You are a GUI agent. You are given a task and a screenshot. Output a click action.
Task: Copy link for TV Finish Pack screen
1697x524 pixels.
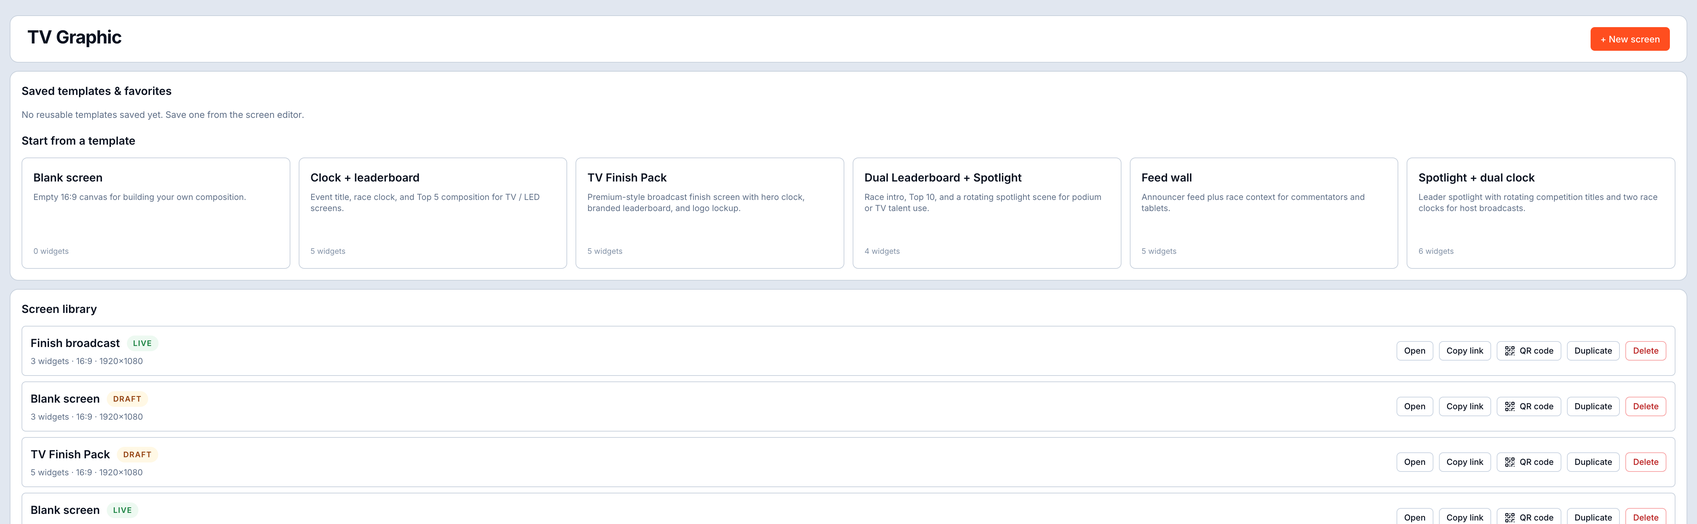coord(1464,462)
